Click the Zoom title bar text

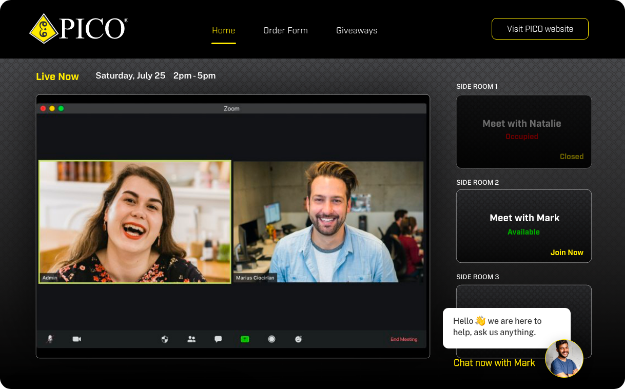pos(231,108)
